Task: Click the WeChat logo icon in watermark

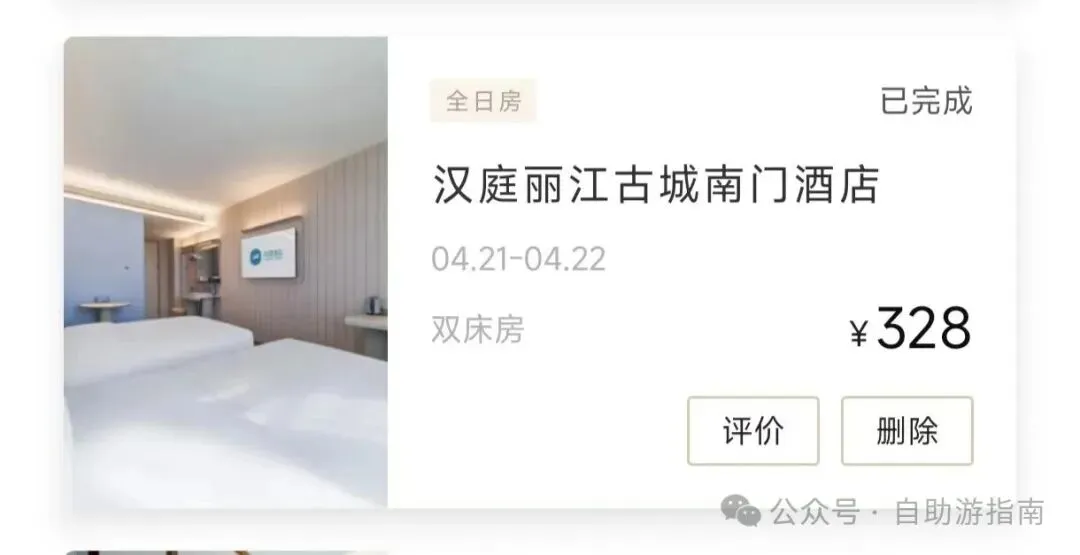Action: 740,512
